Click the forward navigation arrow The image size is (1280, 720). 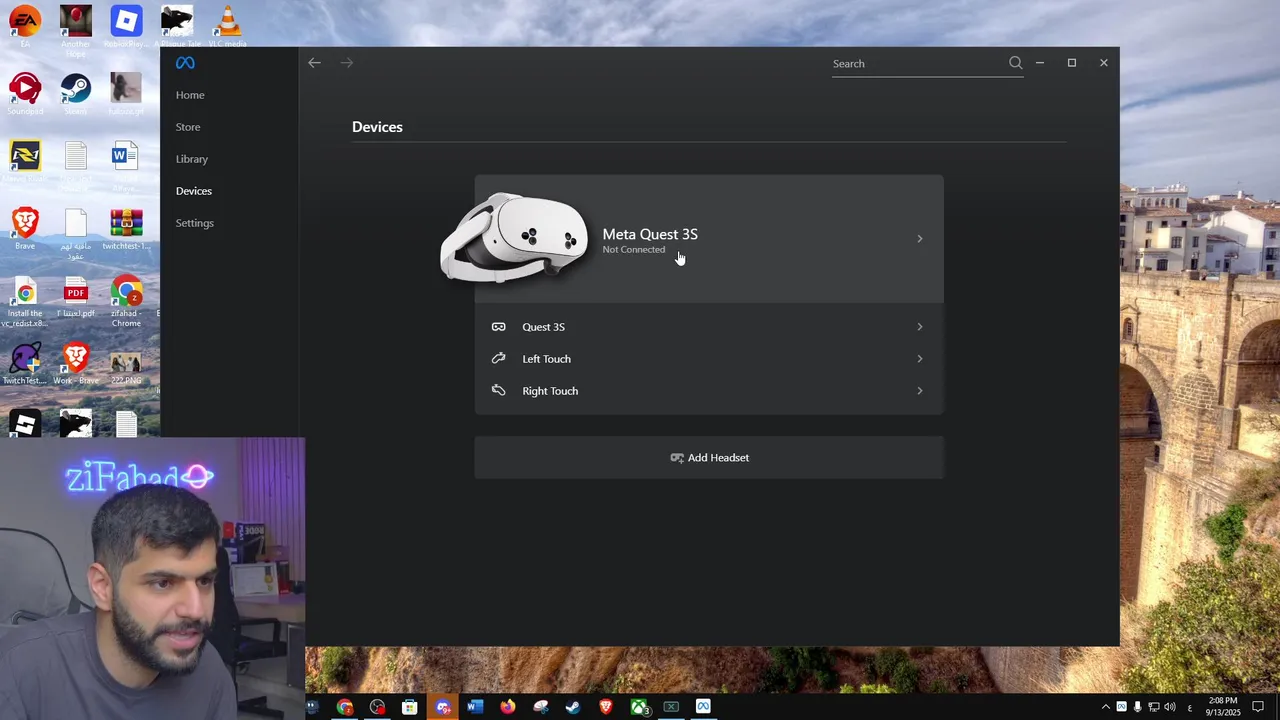[x=347, y=63]
